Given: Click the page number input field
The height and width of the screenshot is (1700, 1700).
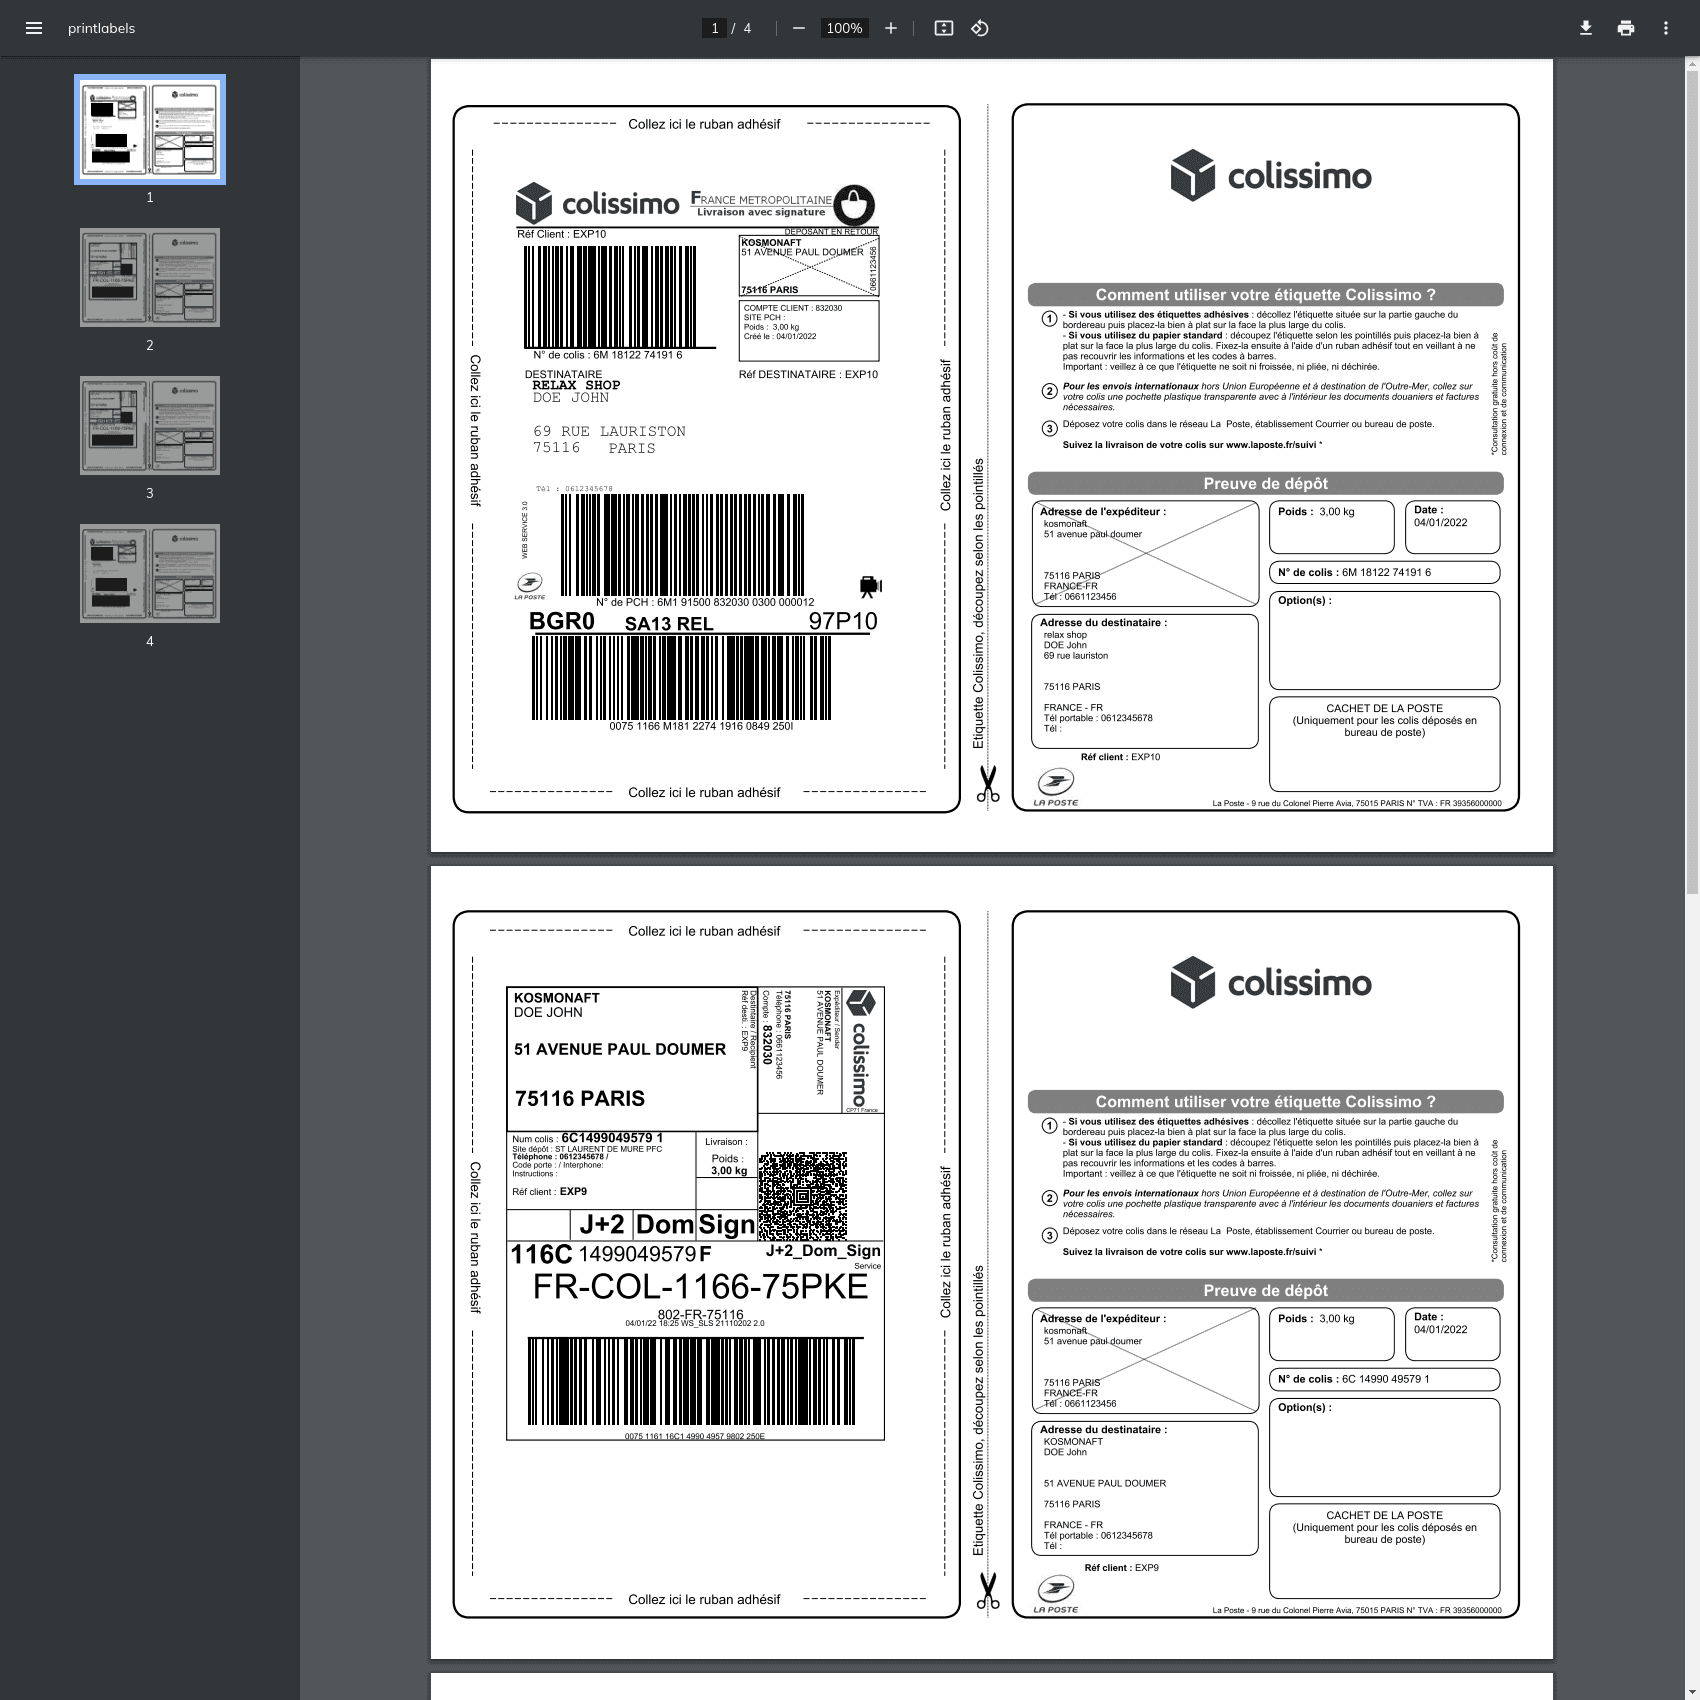Looking at the screenshot, I should 714,28.
